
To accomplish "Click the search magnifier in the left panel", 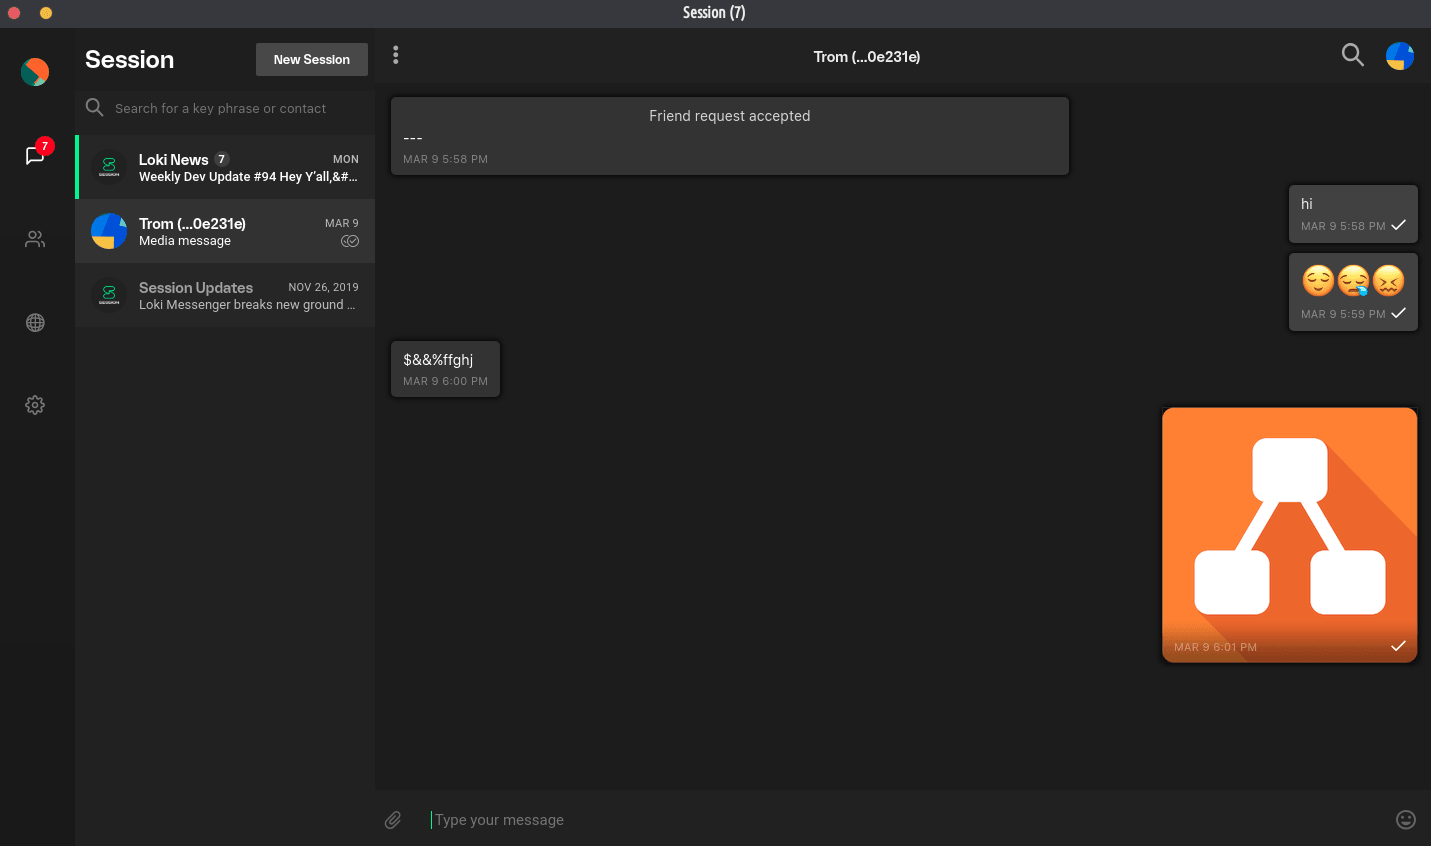I will (95, 107).
